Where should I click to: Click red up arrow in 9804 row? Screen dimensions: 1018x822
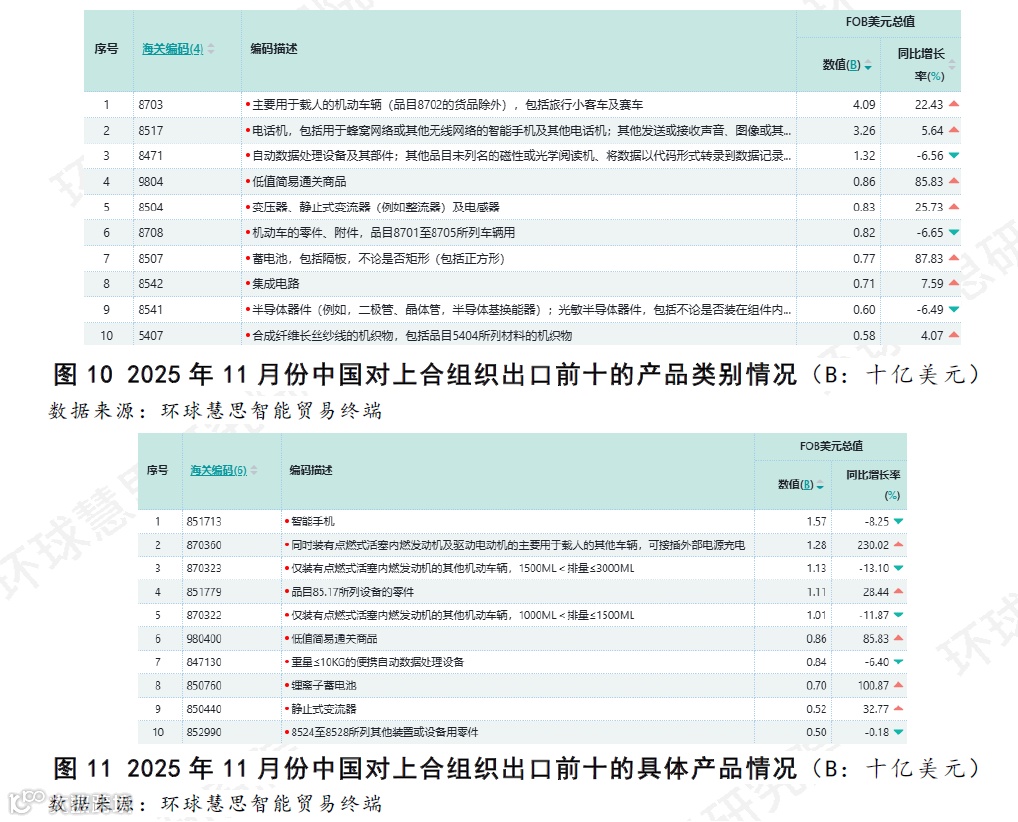click(x=954, y=181)
